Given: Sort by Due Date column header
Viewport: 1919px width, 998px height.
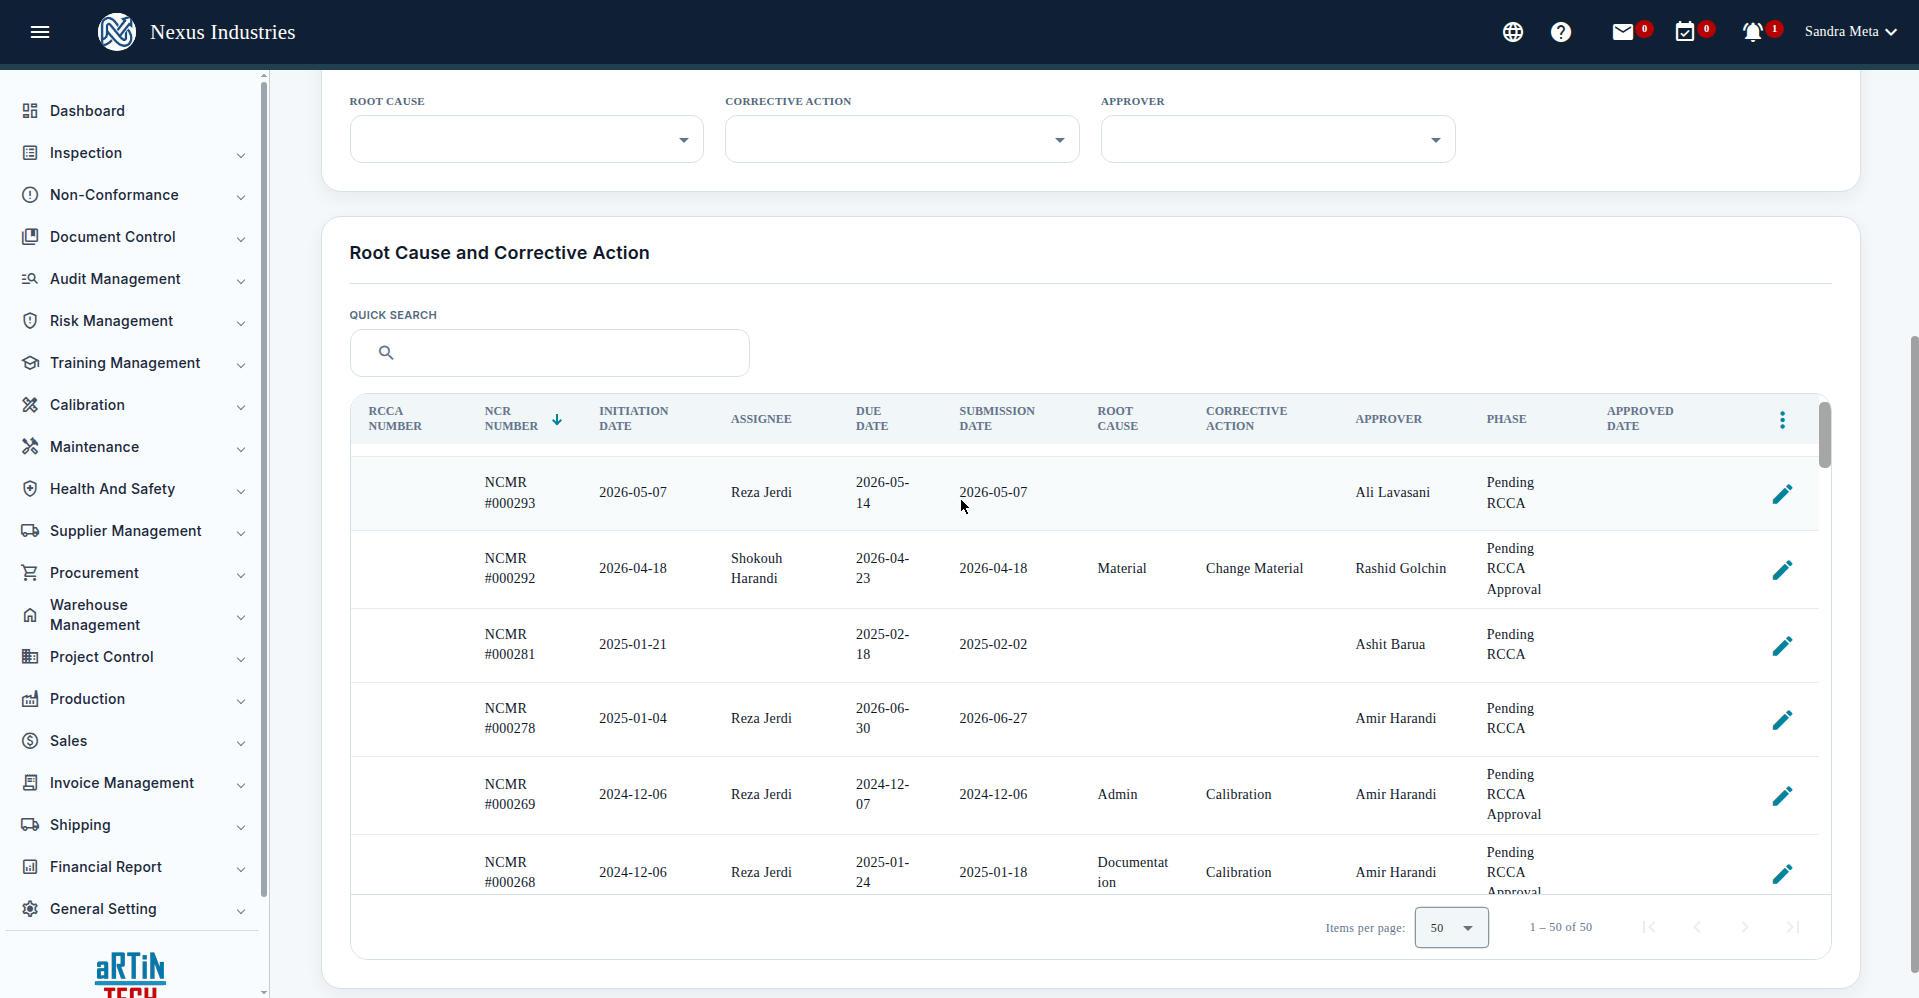Looking at the screenshot, I should (872, 419).
